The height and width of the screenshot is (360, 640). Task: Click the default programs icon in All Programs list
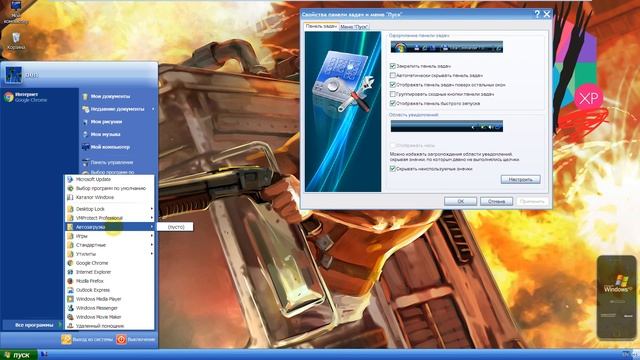click(x=70, y=188)
